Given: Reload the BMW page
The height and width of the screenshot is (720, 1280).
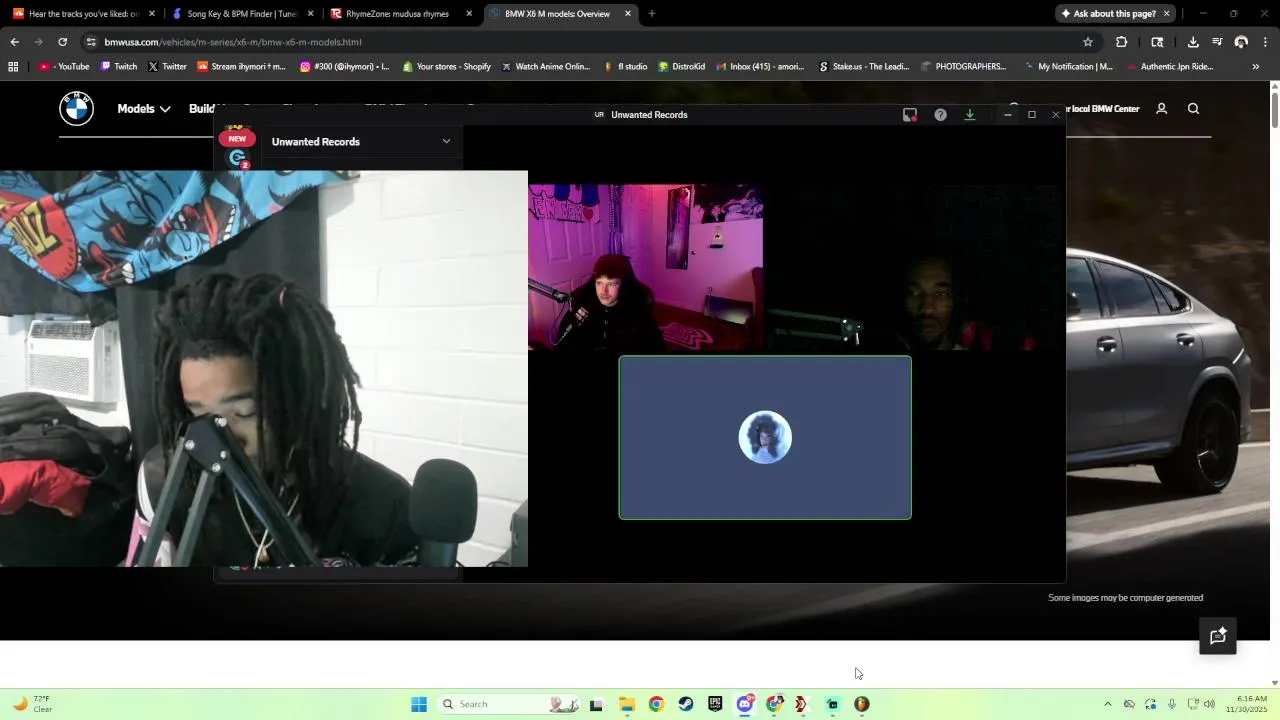Looking at the screenshot, I should 62,42.
